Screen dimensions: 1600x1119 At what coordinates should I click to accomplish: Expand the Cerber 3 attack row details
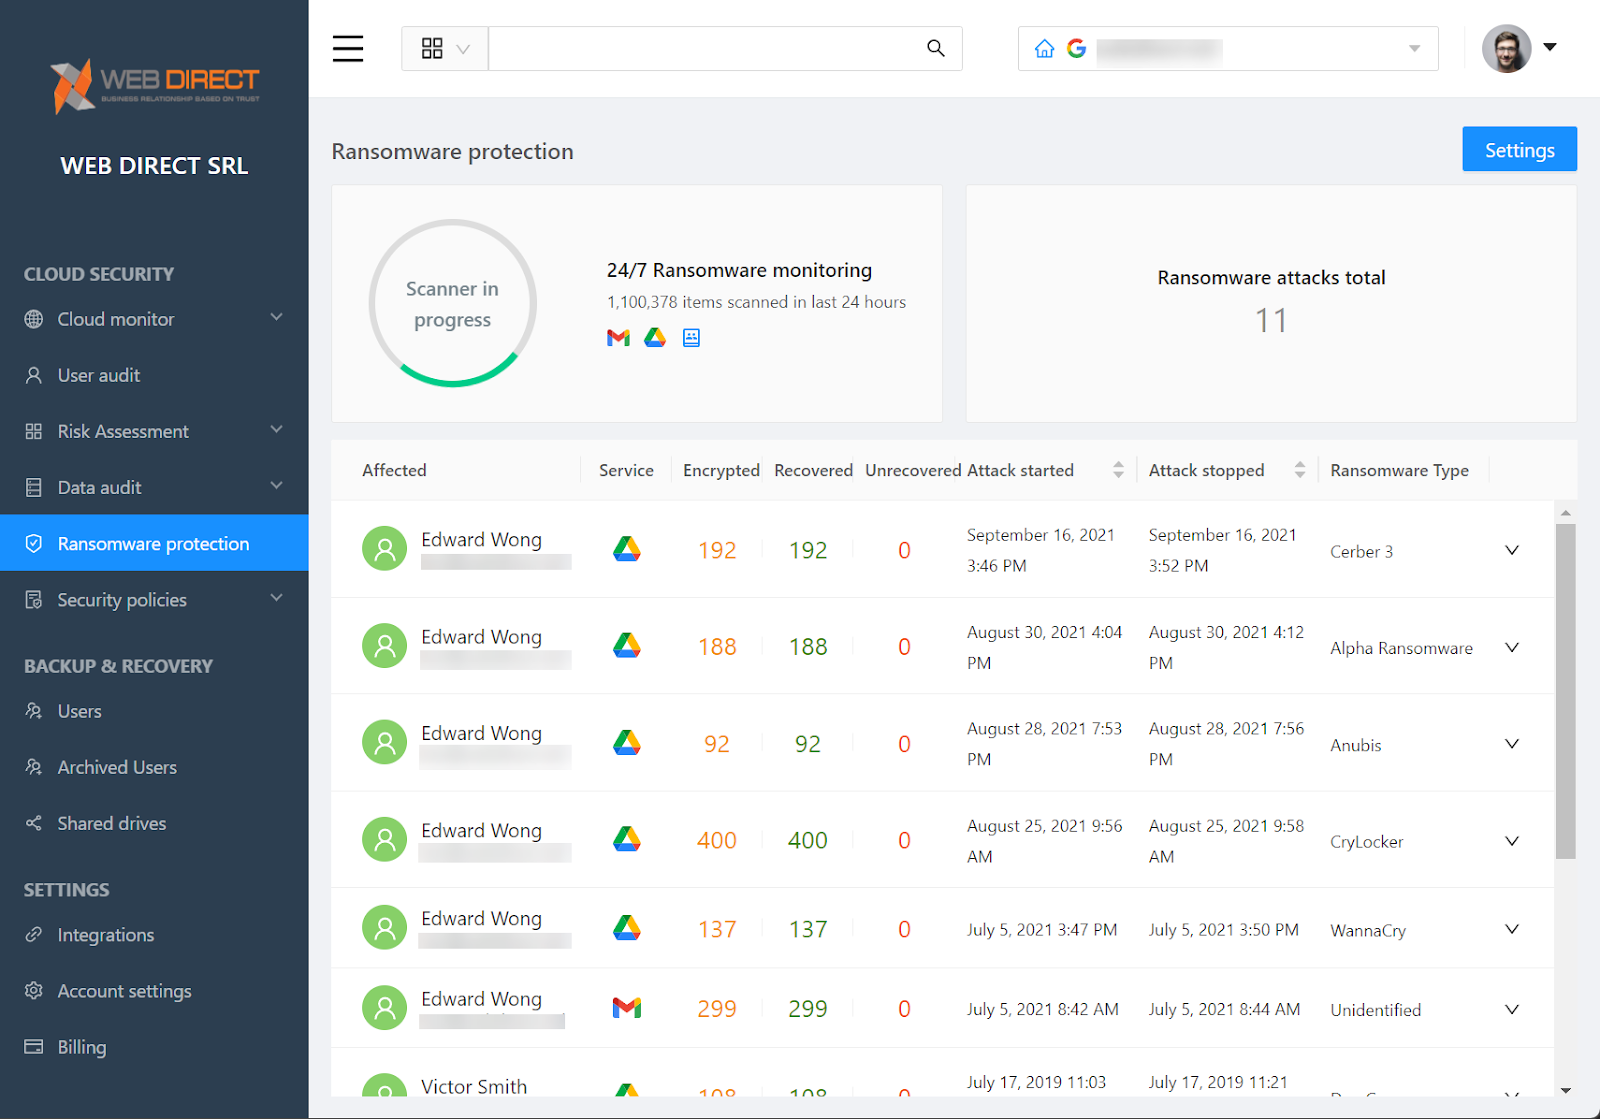[1511, 550]
